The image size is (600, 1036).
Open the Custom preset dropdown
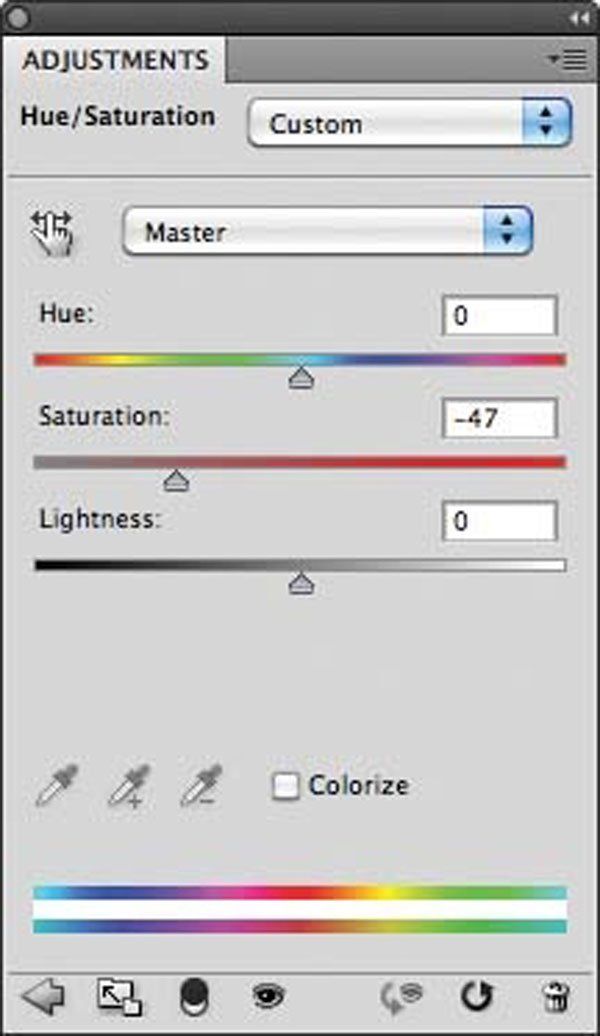410,124
